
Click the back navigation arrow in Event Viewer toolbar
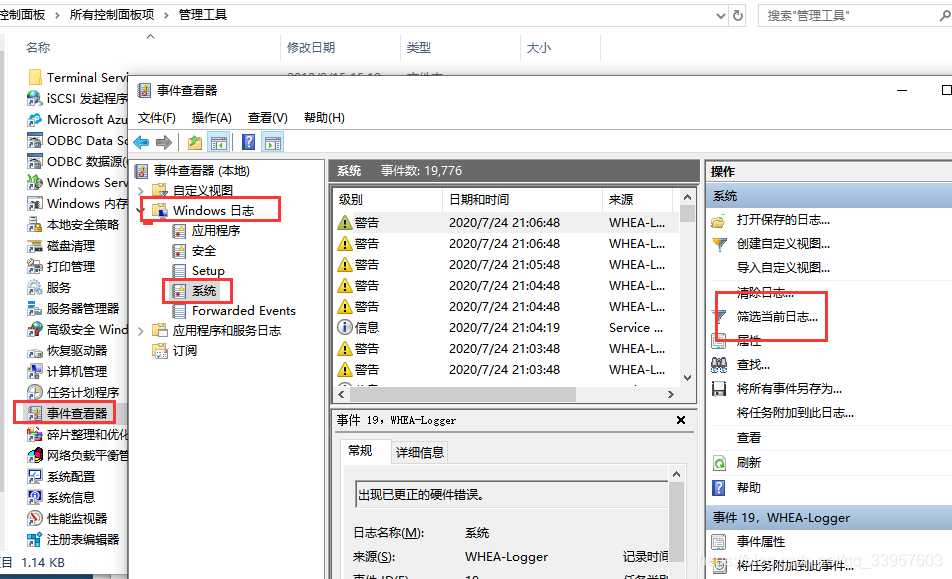point(140,142)
